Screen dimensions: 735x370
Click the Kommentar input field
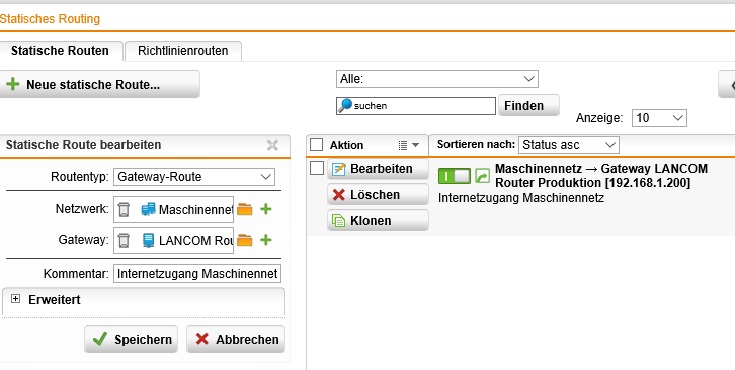(197, 273)
